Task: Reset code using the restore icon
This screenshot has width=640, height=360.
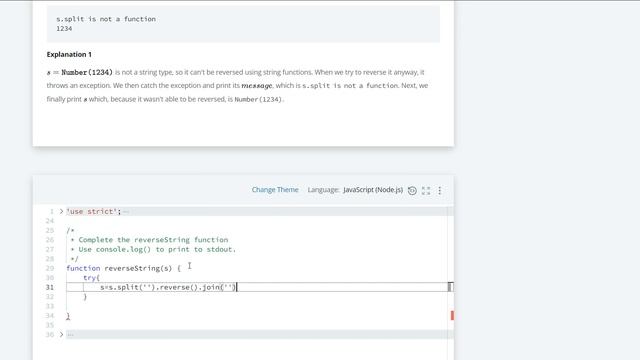Action: click(x=412, y=190)
